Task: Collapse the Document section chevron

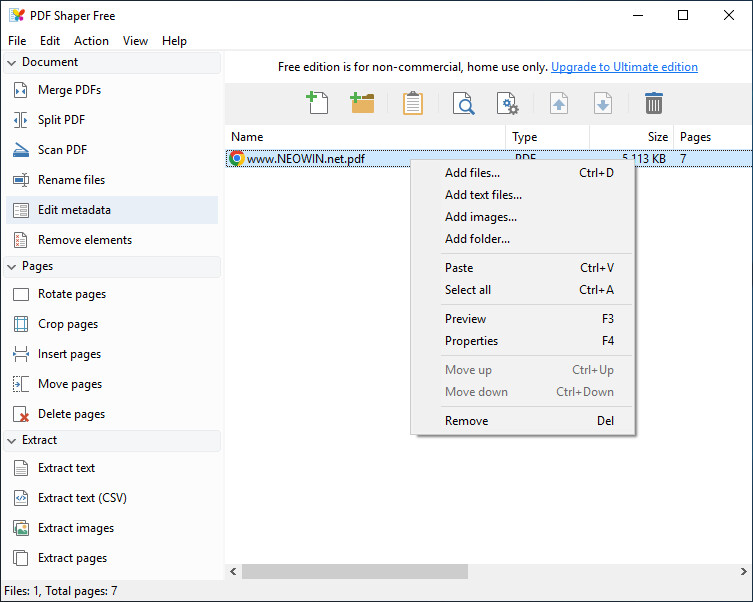Action: 12,63
